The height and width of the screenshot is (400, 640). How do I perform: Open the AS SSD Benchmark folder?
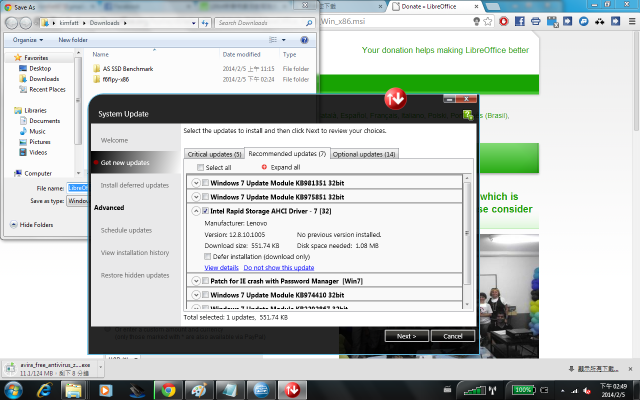click(x=128, y=69)
